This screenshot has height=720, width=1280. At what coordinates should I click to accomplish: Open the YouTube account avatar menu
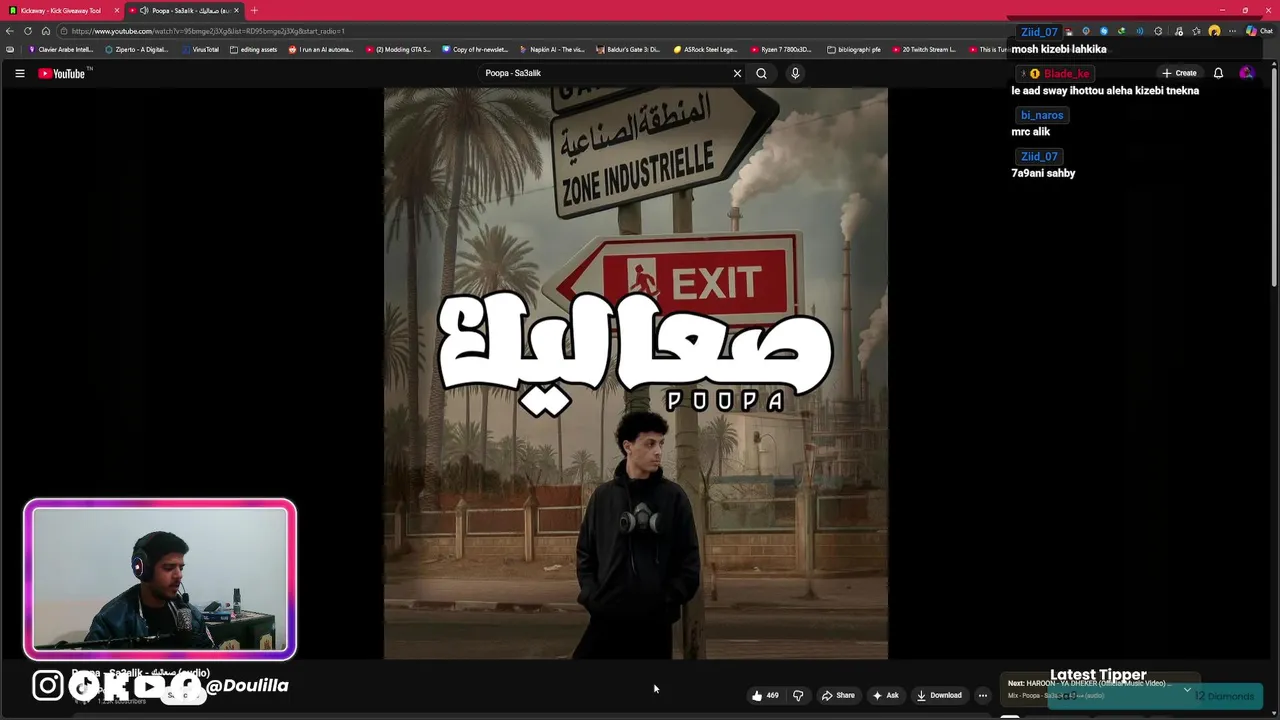(x=1246, y=73)
